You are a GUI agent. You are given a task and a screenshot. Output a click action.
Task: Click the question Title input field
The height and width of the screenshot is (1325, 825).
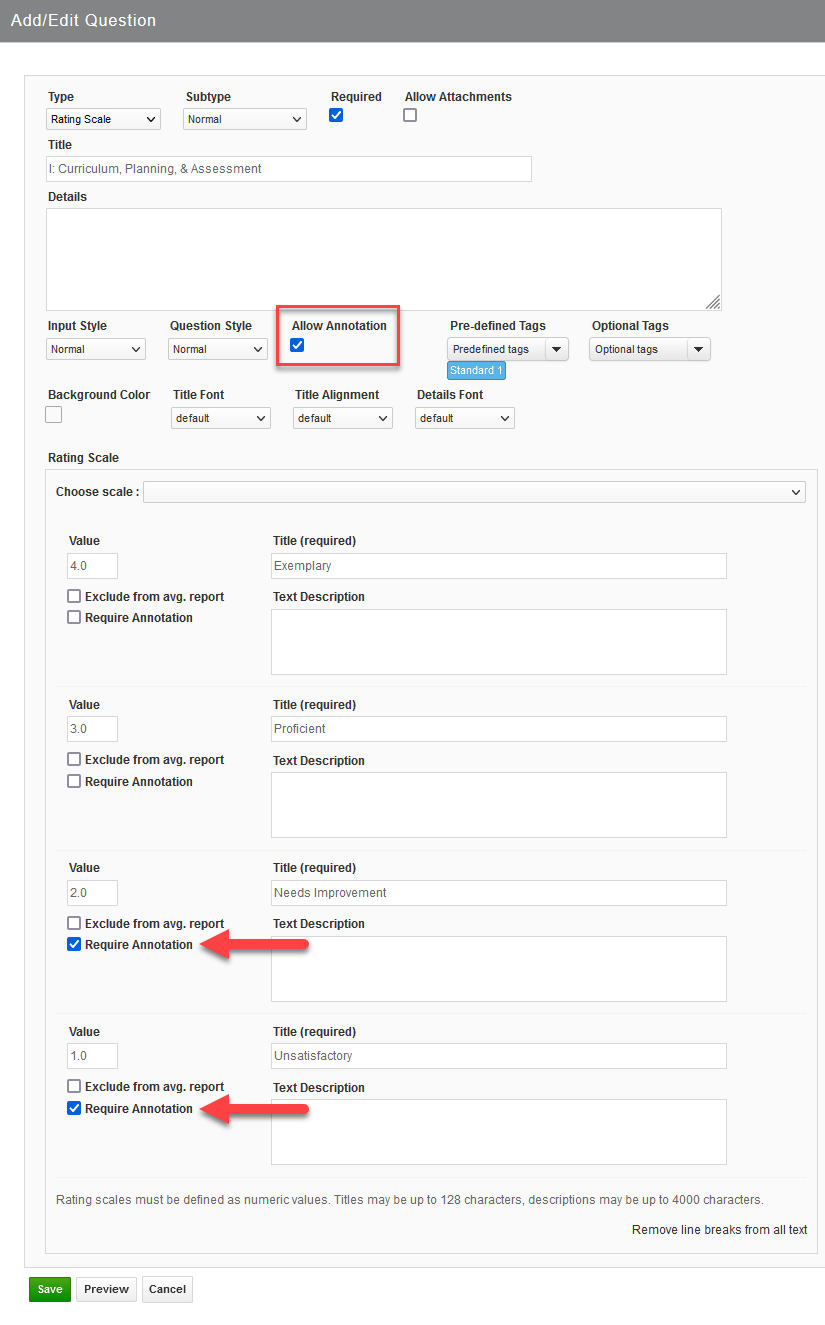(x=289, y=169)
